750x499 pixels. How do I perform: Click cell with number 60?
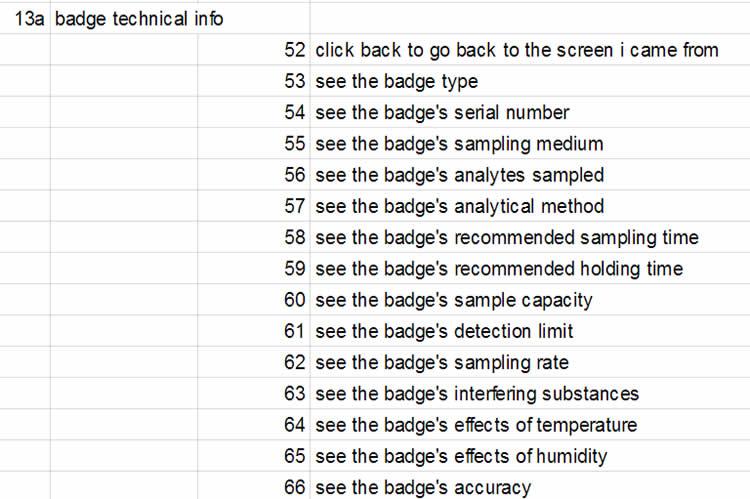pyautogui.click(x=294, y=300)
